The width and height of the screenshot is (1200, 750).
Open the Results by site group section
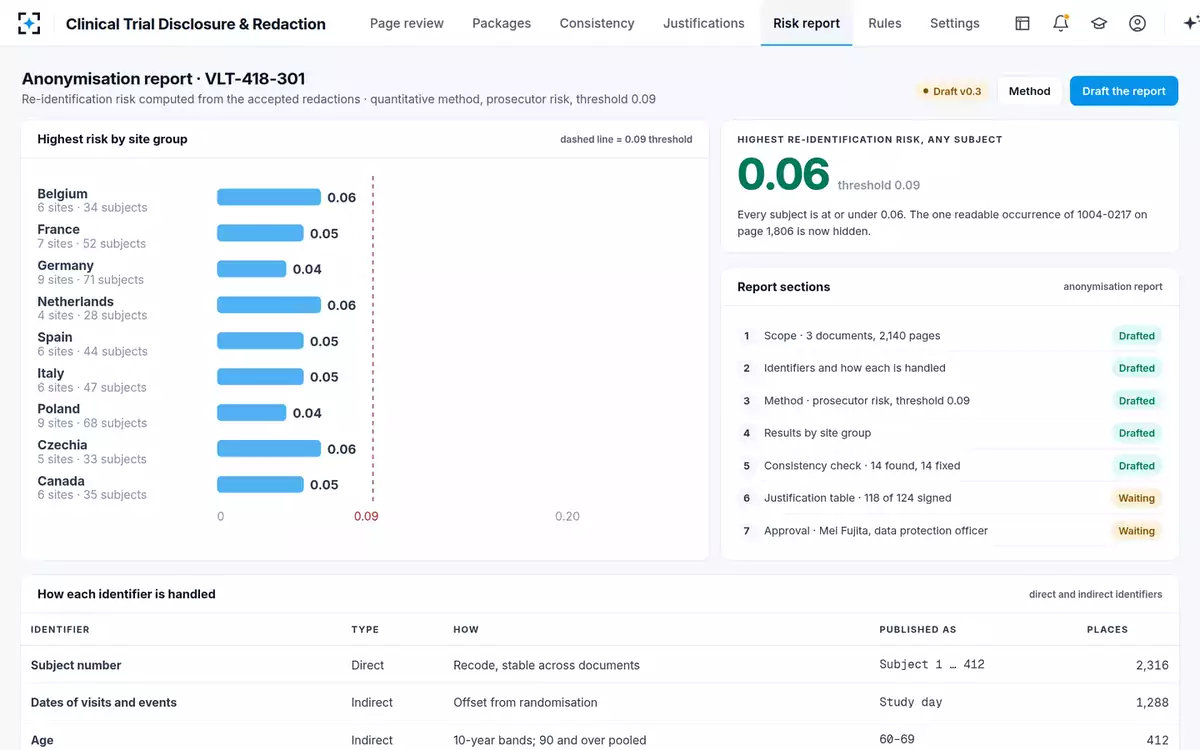[x=948, y=433]
